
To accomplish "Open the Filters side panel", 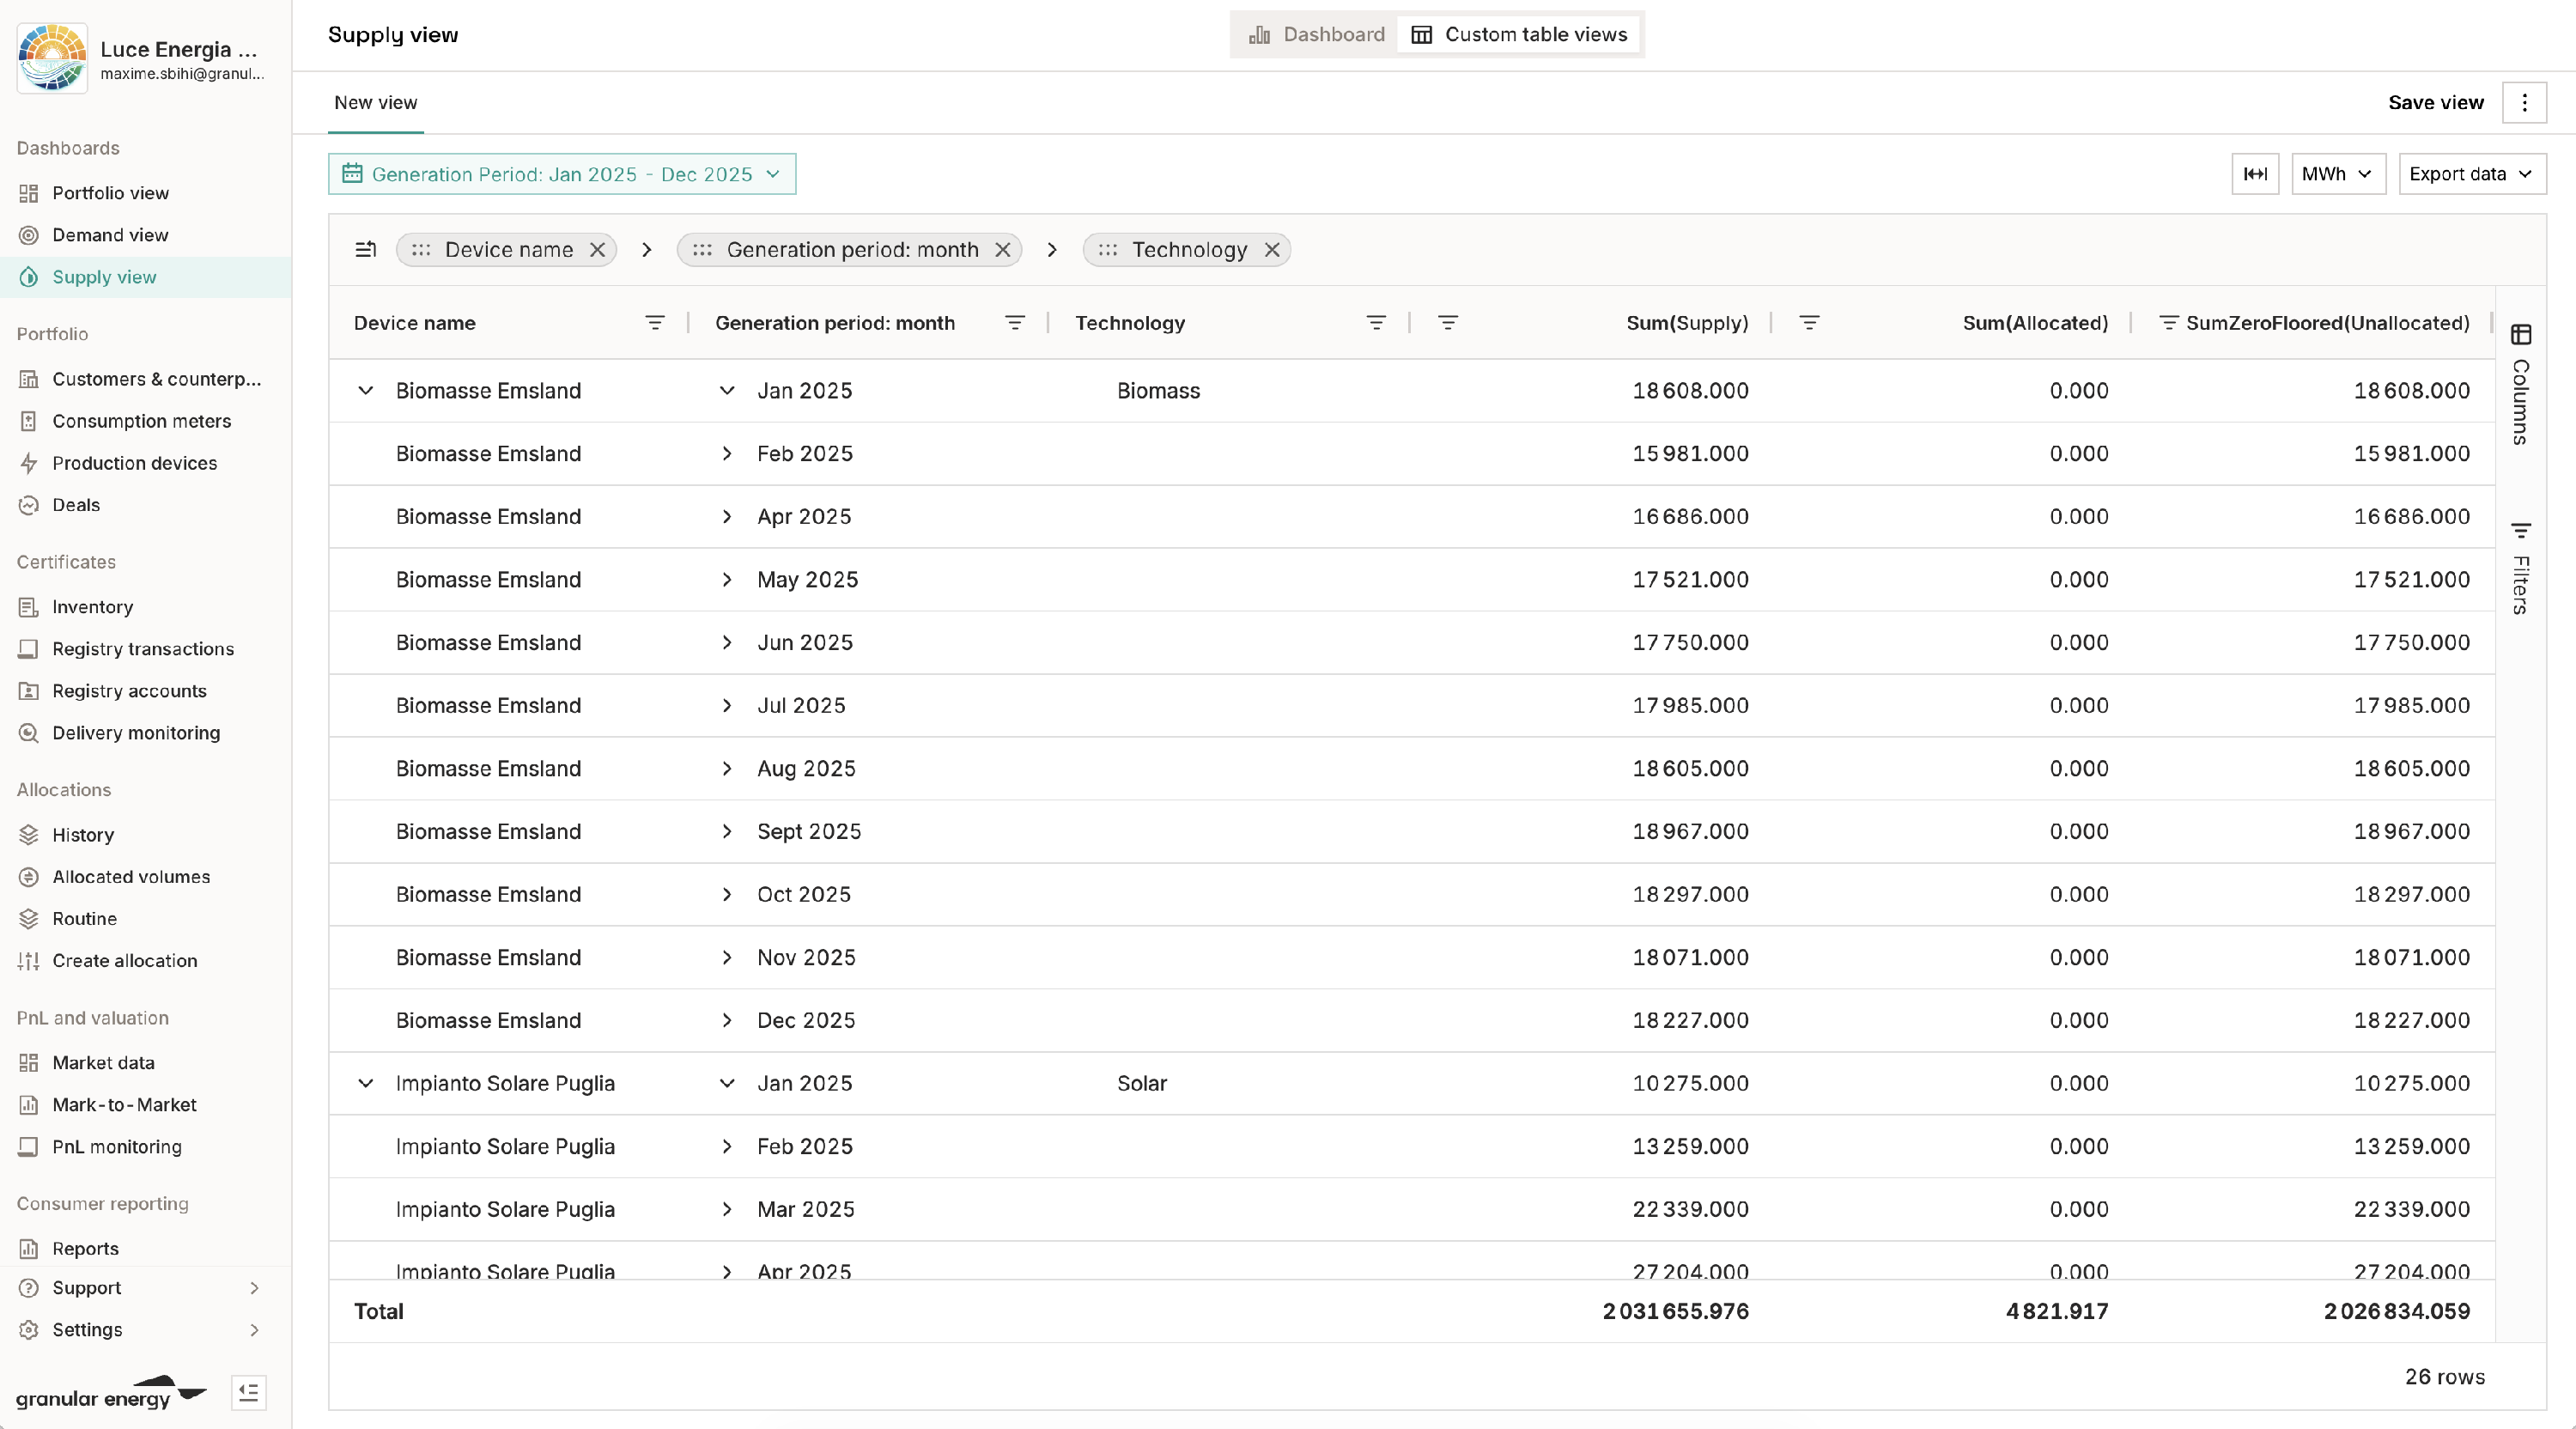I will click(x=2520, y=568).
